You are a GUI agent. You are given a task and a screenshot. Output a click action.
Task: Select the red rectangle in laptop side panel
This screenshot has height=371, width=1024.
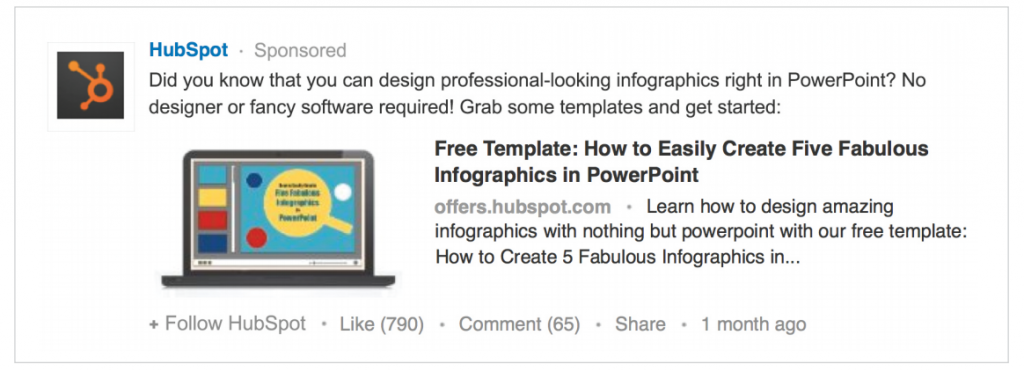pos(212,220)
